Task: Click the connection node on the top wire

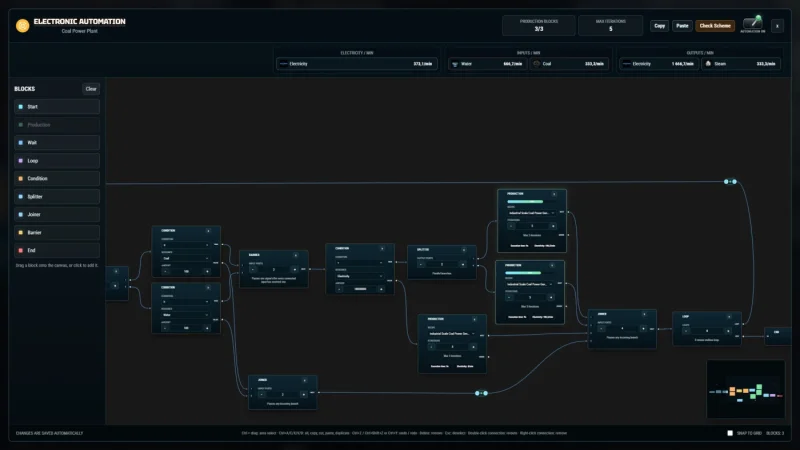Action: pyautogui.click(x=730, y=182)
